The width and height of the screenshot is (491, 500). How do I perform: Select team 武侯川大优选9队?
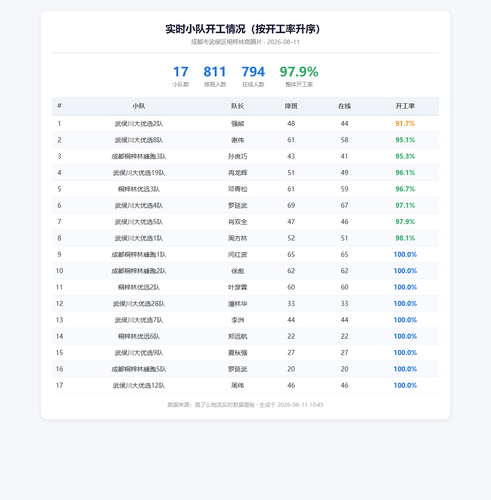click(x=139, y=353)
